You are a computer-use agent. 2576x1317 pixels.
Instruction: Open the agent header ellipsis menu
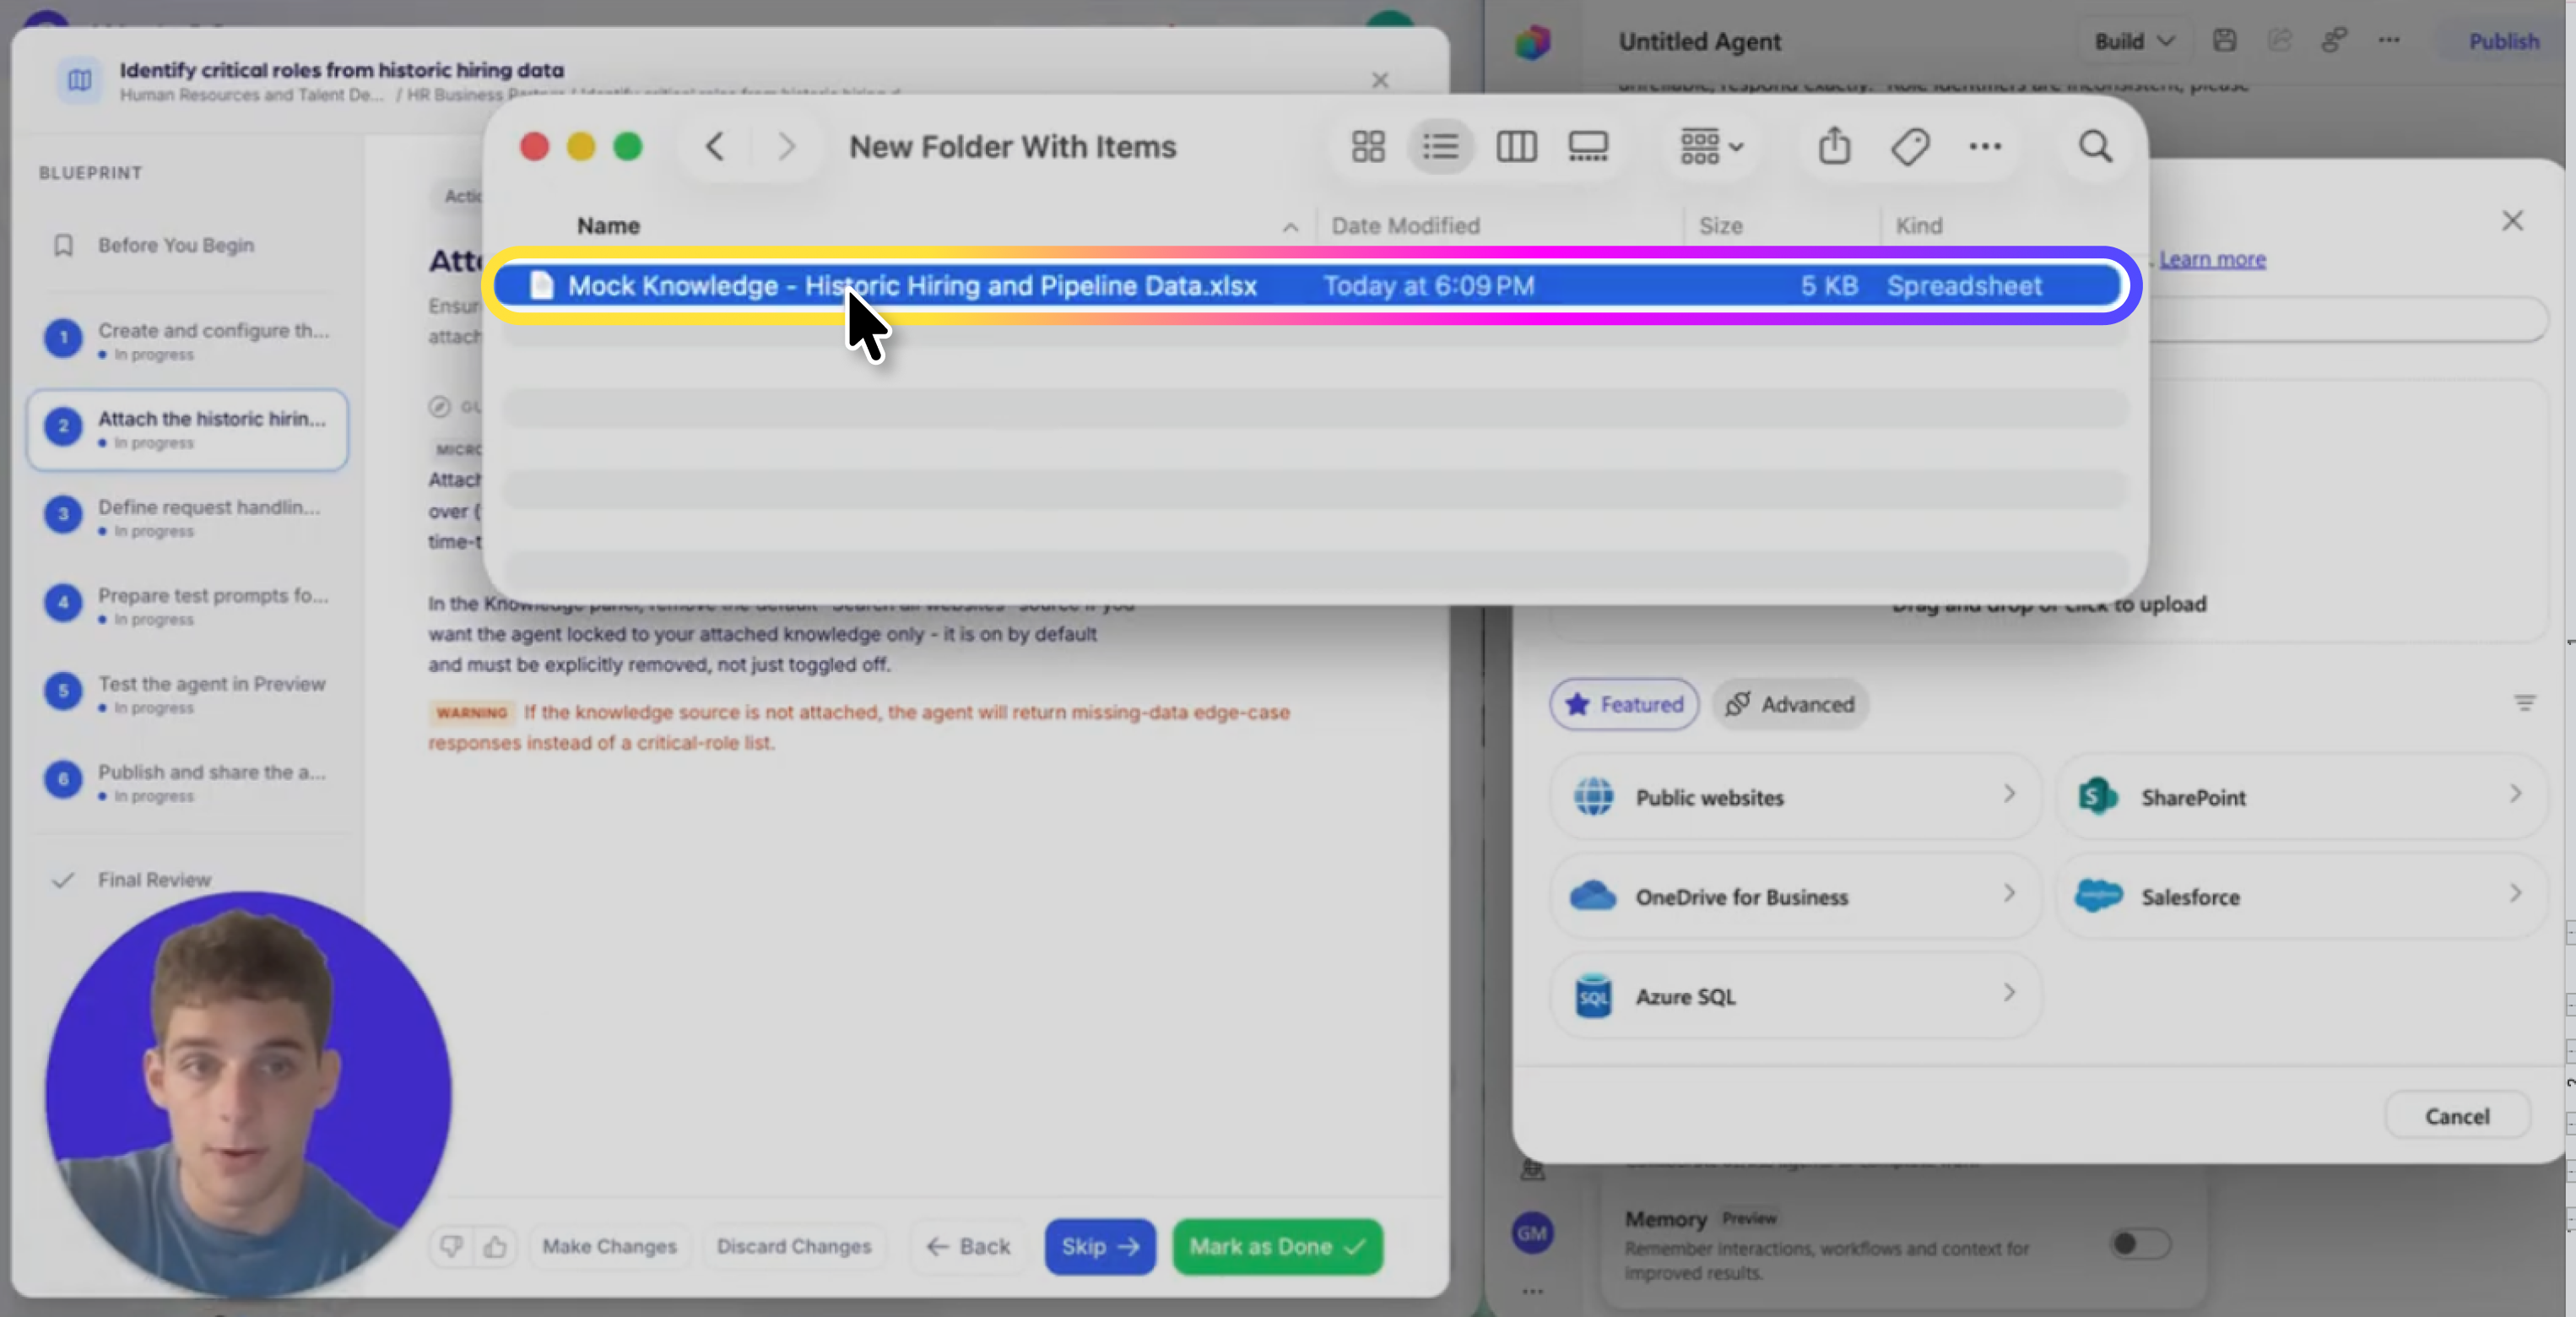tap(2388, 40)
